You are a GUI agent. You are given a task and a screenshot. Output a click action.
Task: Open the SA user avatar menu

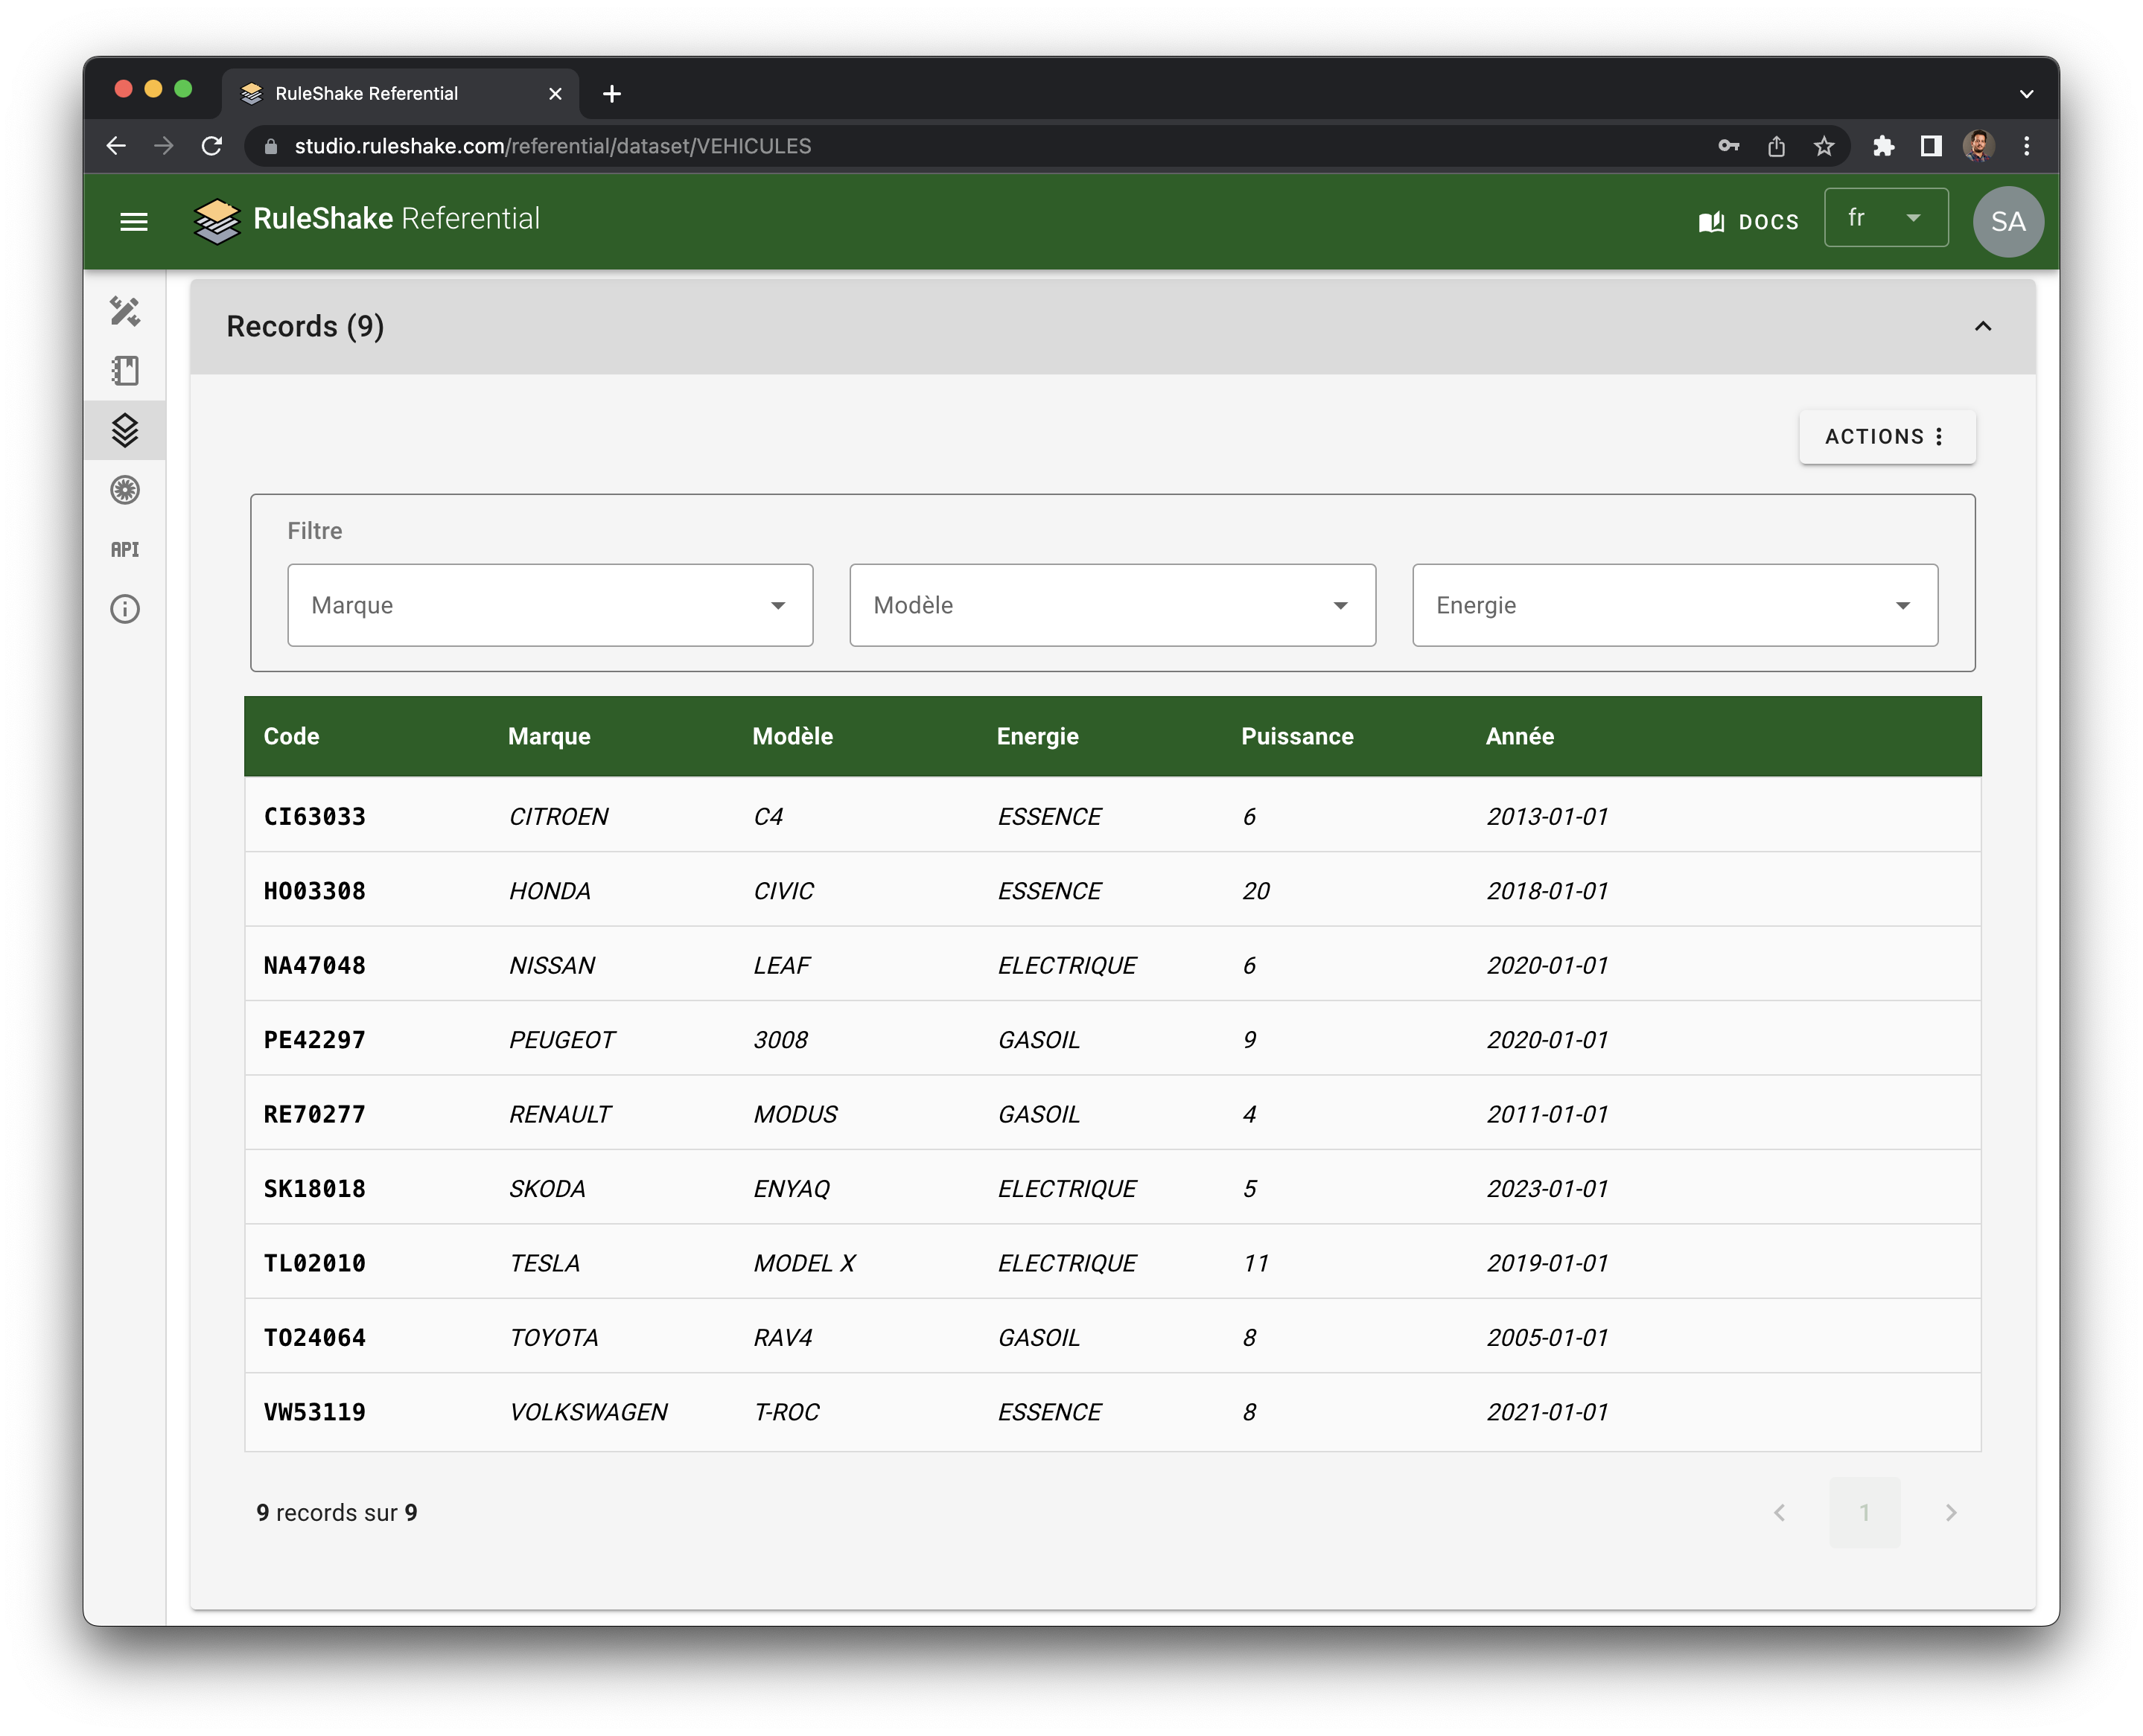click(2007, 222)
